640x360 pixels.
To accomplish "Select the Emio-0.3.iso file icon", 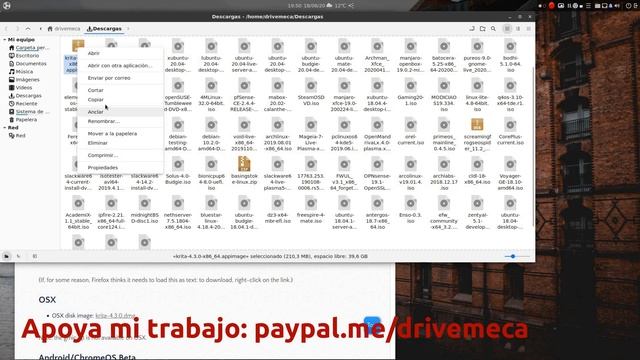I will (411, 203).
